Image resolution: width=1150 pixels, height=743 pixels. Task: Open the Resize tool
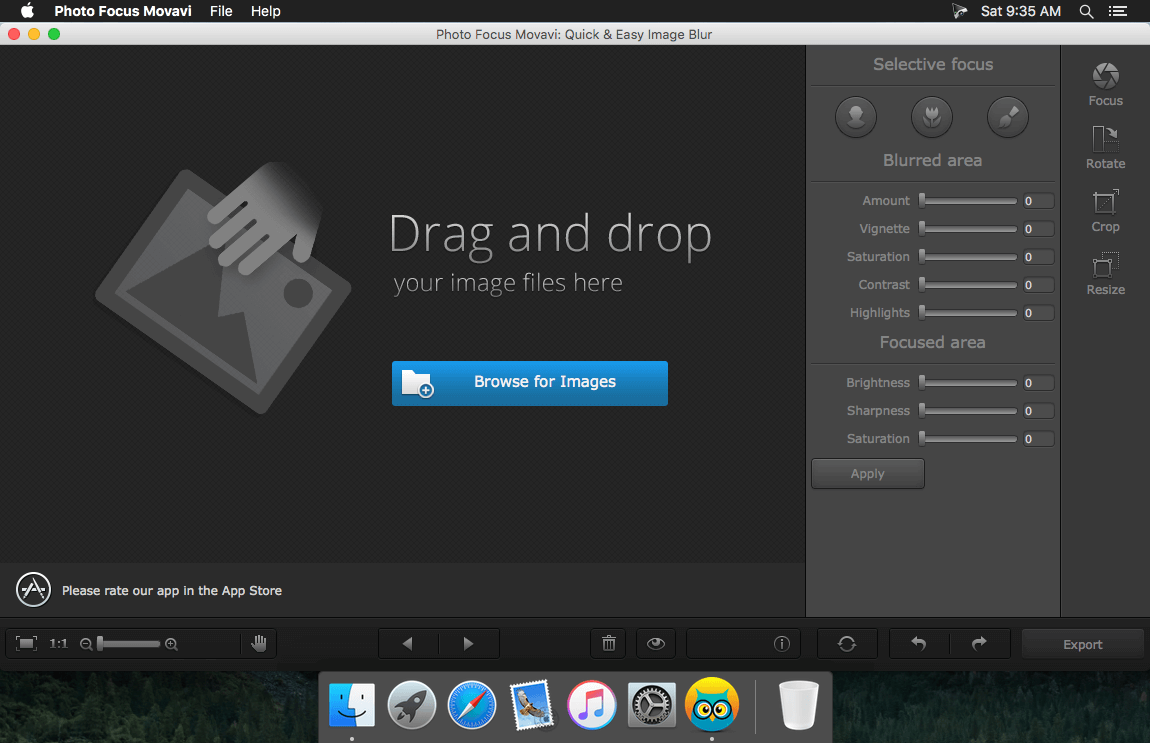(x=1105, y=274)
